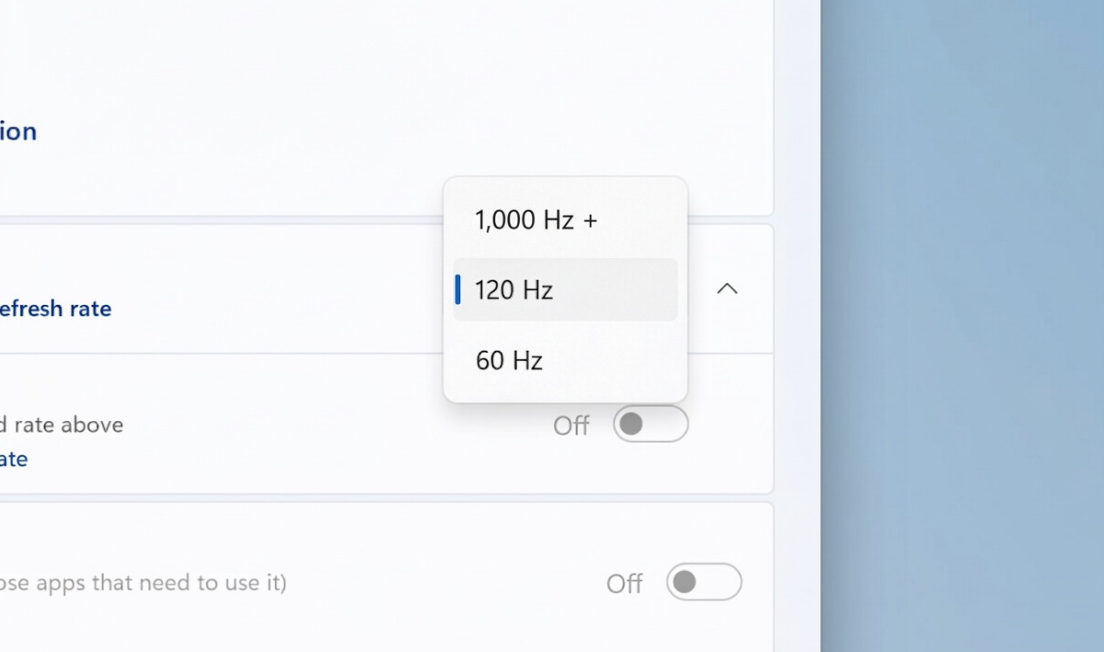
Task: Select the "1,000 Hz +" refresh rate option
Action: point(535,220)
